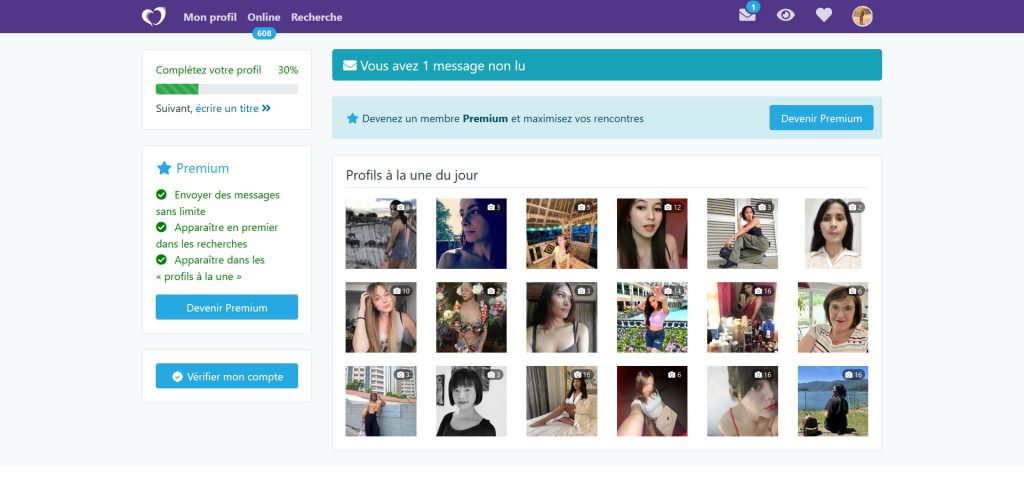1024x486 pixels.
Task: Open the long blonde hair profile thumbnail
Action: click(381, 317)
